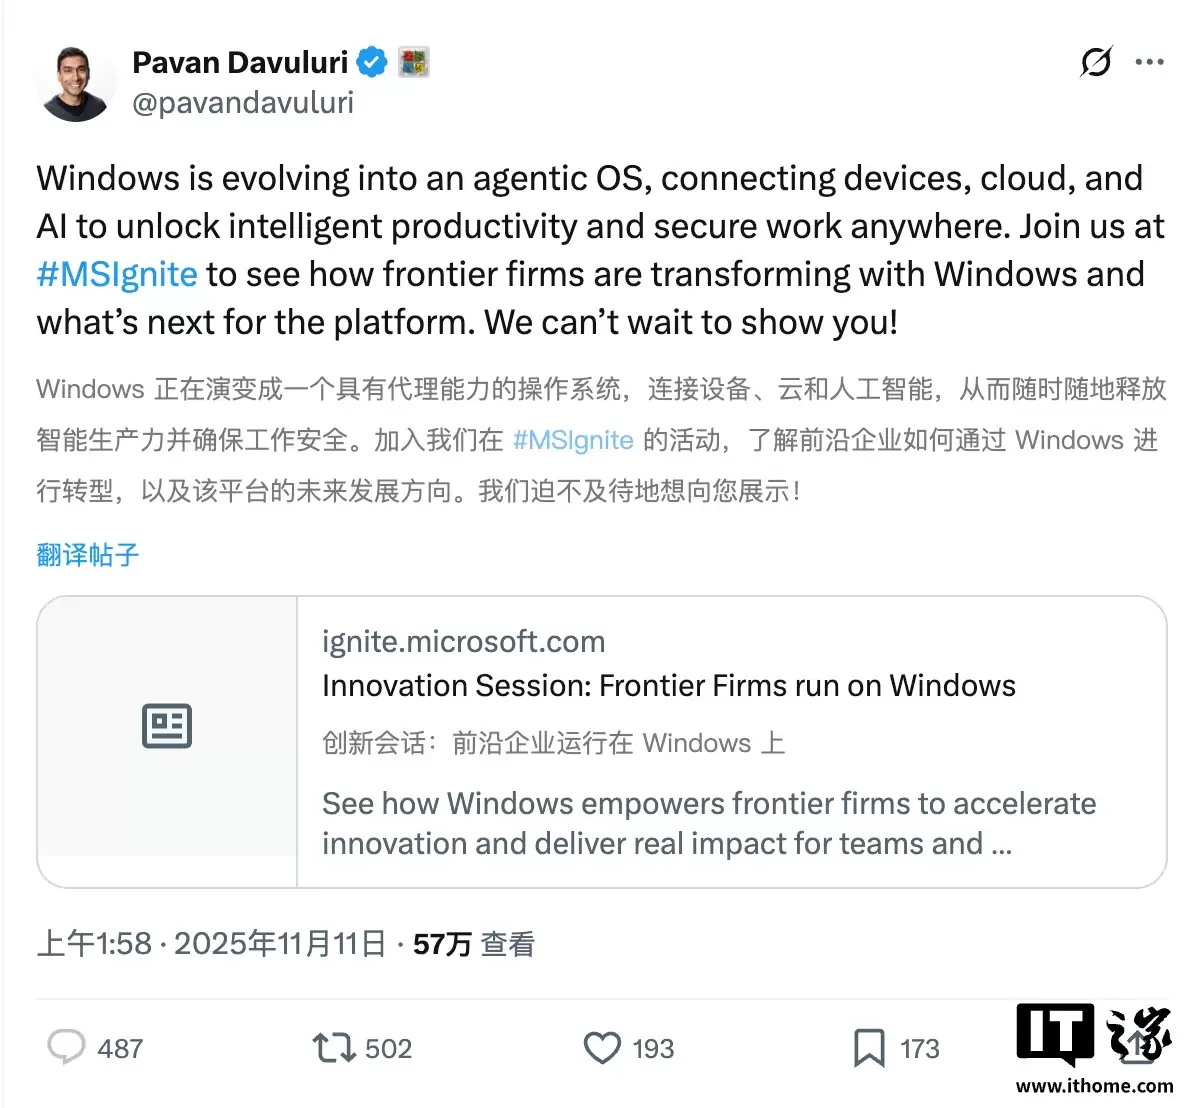Viewport: 1192px width, 1108px height.
Task: Click the article placeholder icon on the link card
Action: coord(166,726)
